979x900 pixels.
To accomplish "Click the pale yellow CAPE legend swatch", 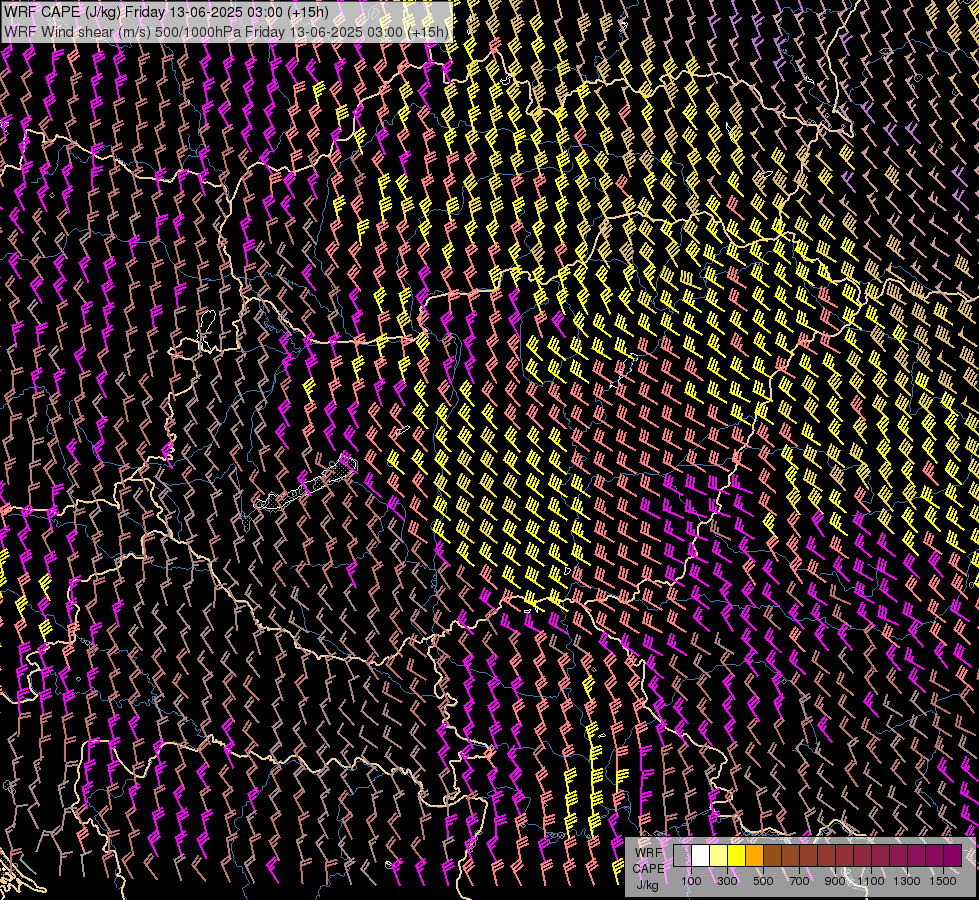I will point(719,855).
